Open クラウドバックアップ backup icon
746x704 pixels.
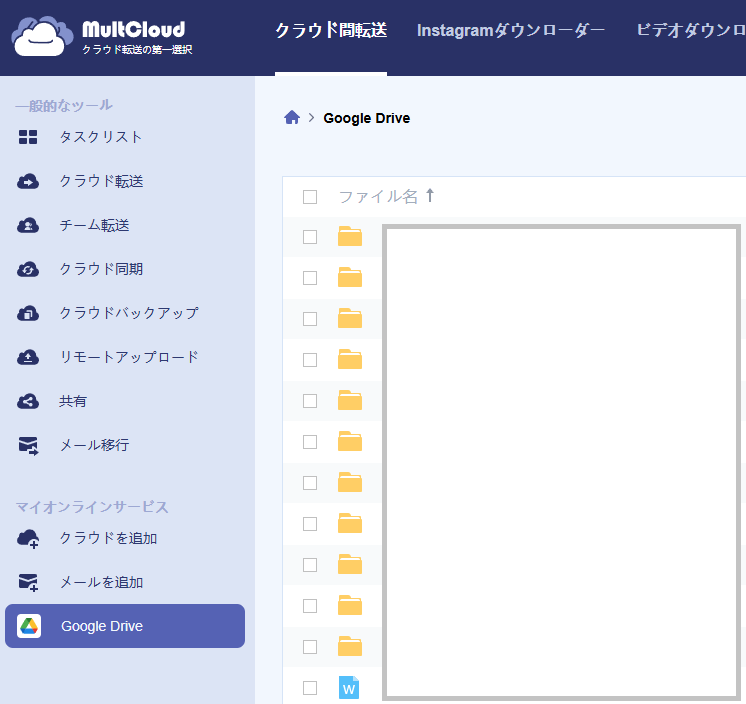click(x=28, y=313)
